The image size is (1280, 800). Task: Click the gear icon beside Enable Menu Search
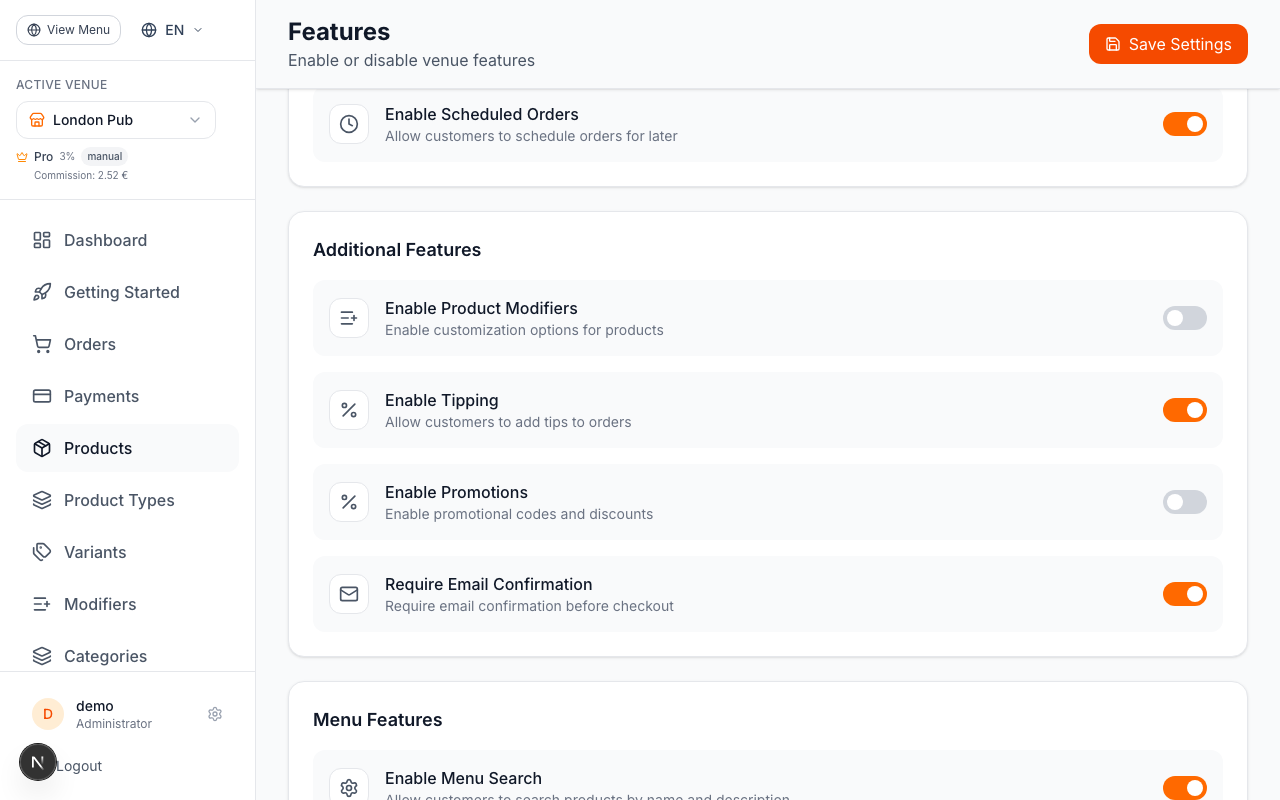[348, 788]
